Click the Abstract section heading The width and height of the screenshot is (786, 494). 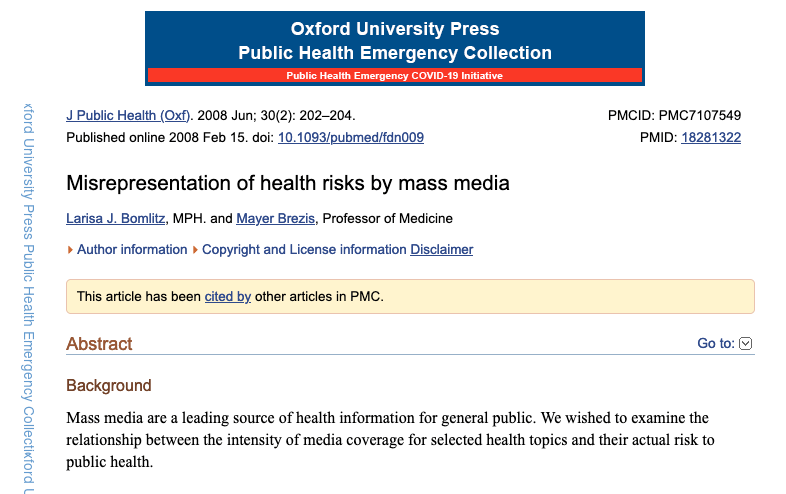coord(99,344)
